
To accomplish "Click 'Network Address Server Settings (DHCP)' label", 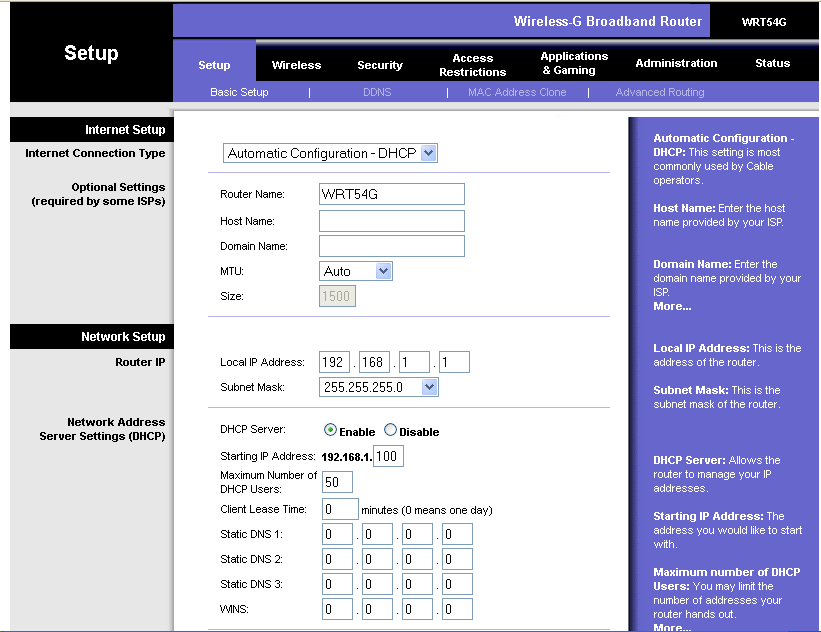I will (x=102, y=429).
